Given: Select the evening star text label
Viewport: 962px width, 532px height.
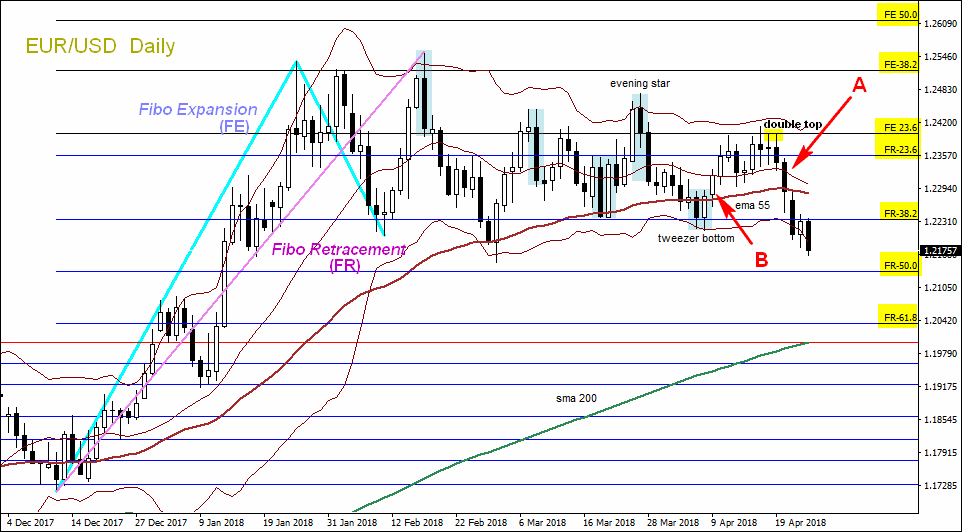Looking at the screenshot, I should click(640, 83).
